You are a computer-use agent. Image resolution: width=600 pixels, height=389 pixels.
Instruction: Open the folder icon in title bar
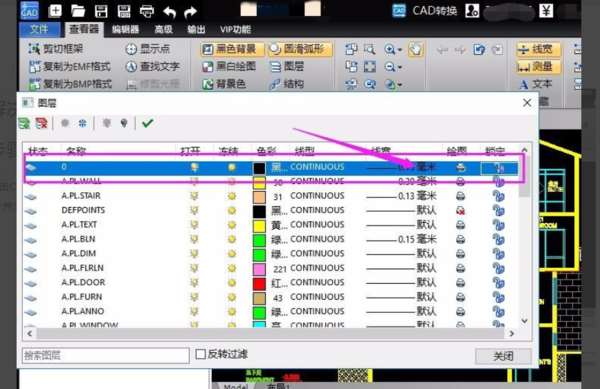tap(78, 11)
